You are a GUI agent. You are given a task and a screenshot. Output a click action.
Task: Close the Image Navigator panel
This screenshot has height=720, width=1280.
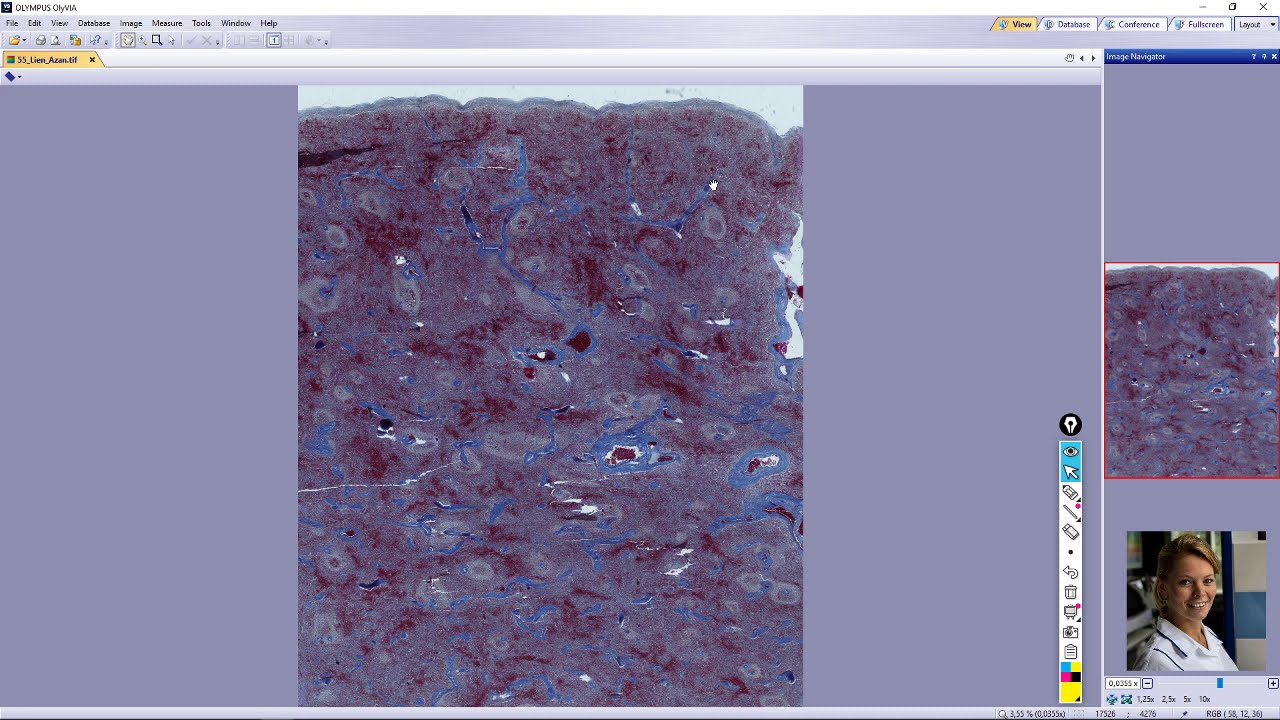coord(1274,57)
